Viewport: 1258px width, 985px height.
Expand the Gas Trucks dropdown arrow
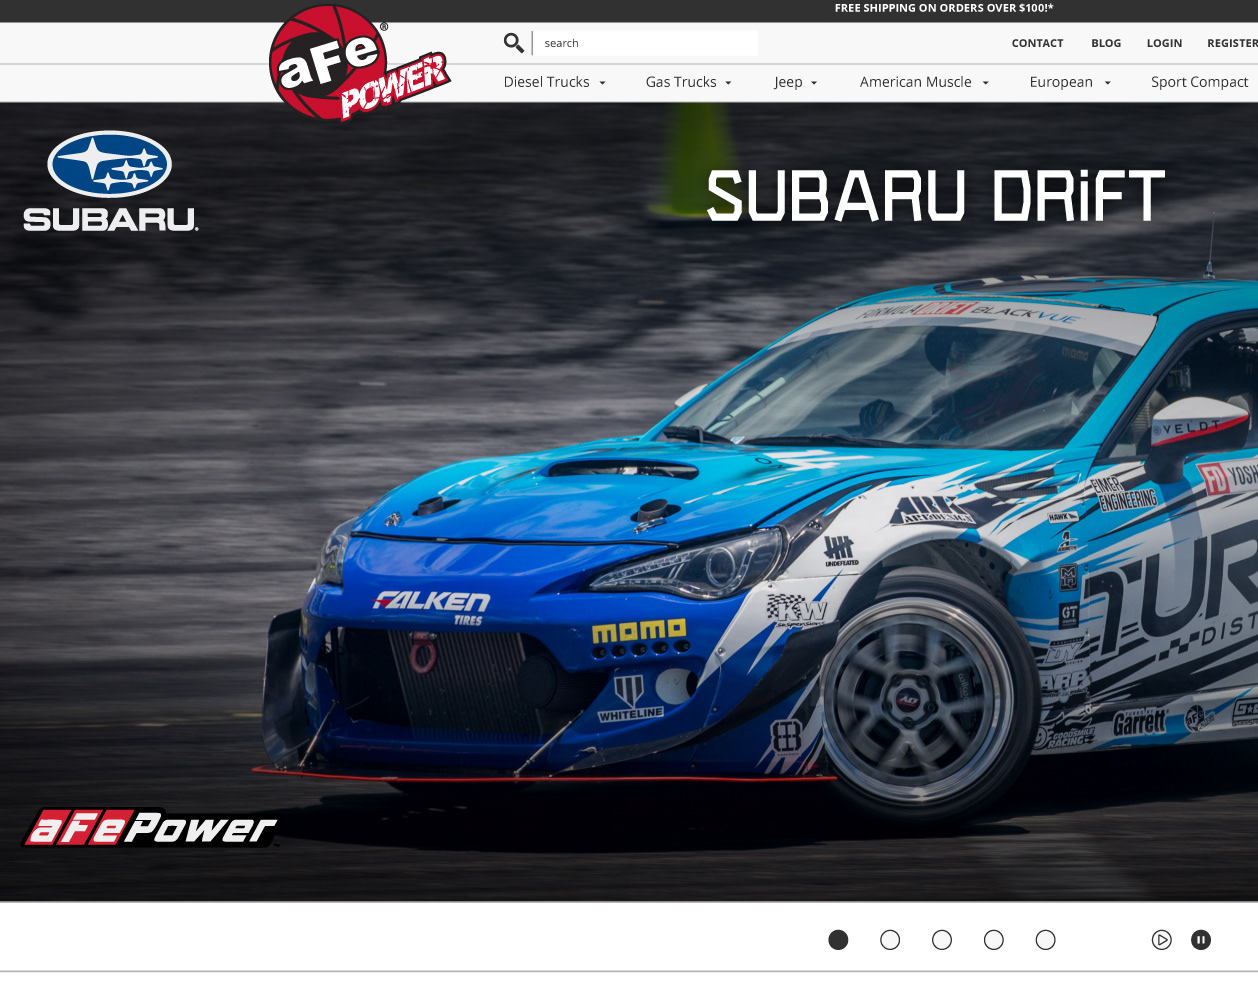(x=728, y=83)
